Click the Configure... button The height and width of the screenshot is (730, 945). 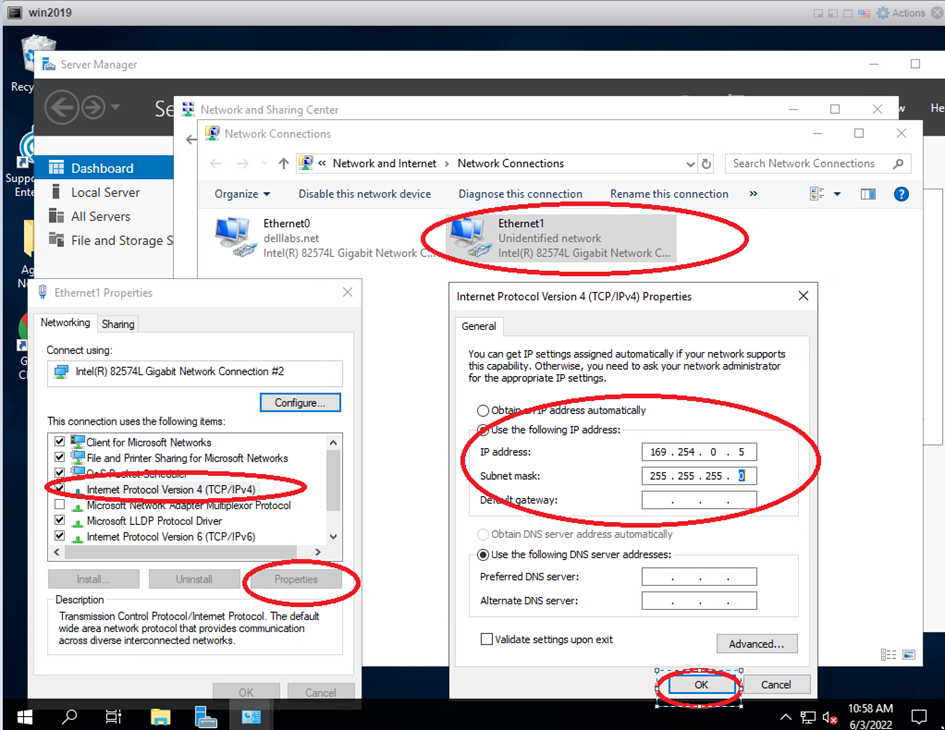[300, 403]
